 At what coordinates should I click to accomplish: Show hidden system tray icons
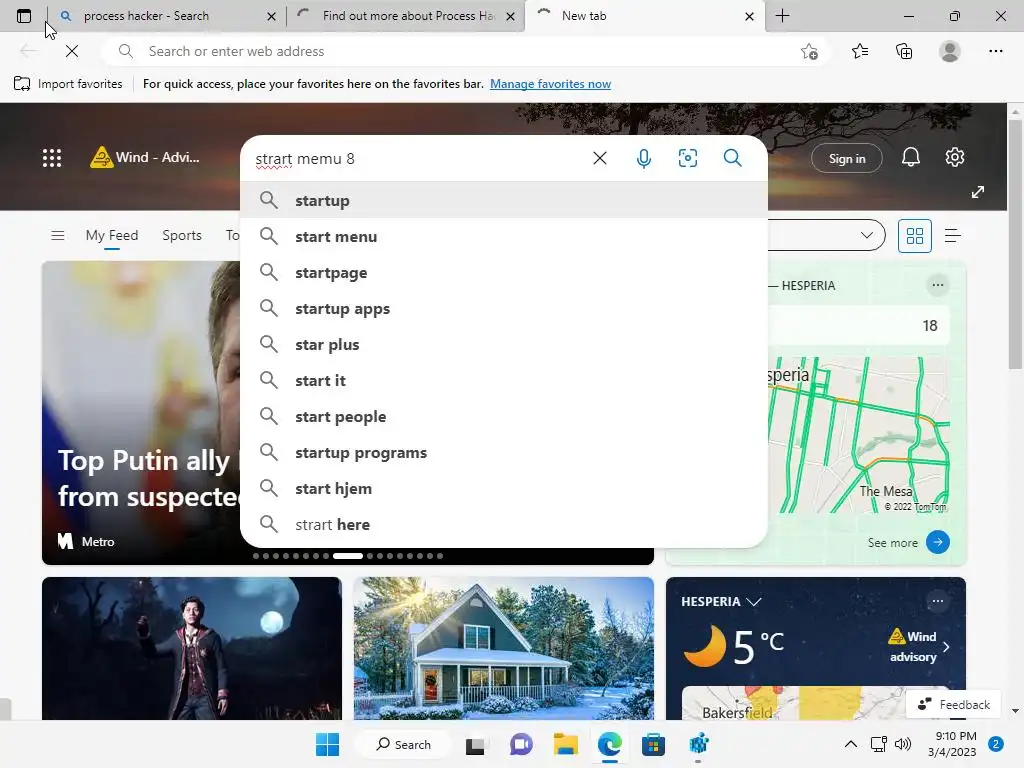point(850,744)
